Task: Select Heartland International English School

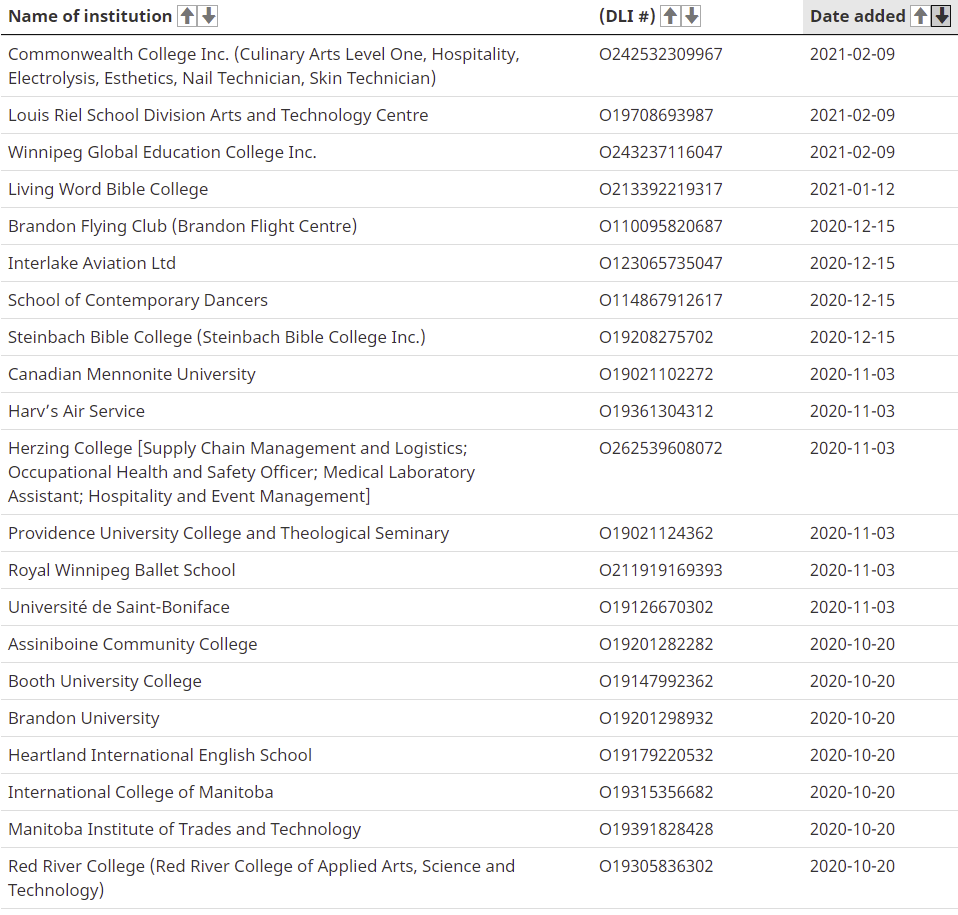Action: 159,756
